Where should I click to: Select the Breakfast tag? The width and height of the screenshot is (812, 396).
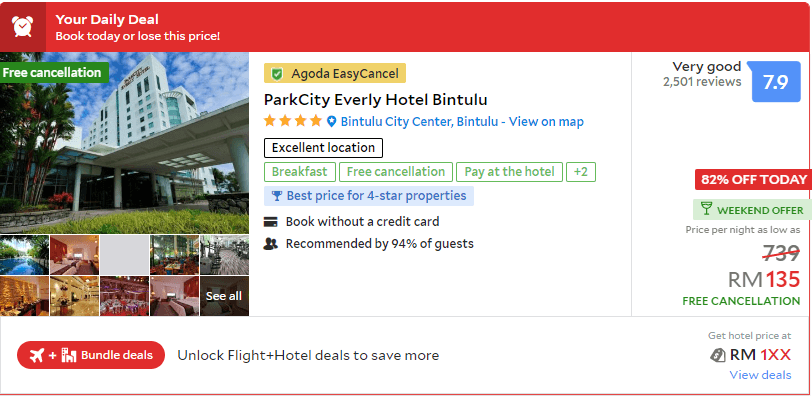pyautogui.click(x=300, y=172)
